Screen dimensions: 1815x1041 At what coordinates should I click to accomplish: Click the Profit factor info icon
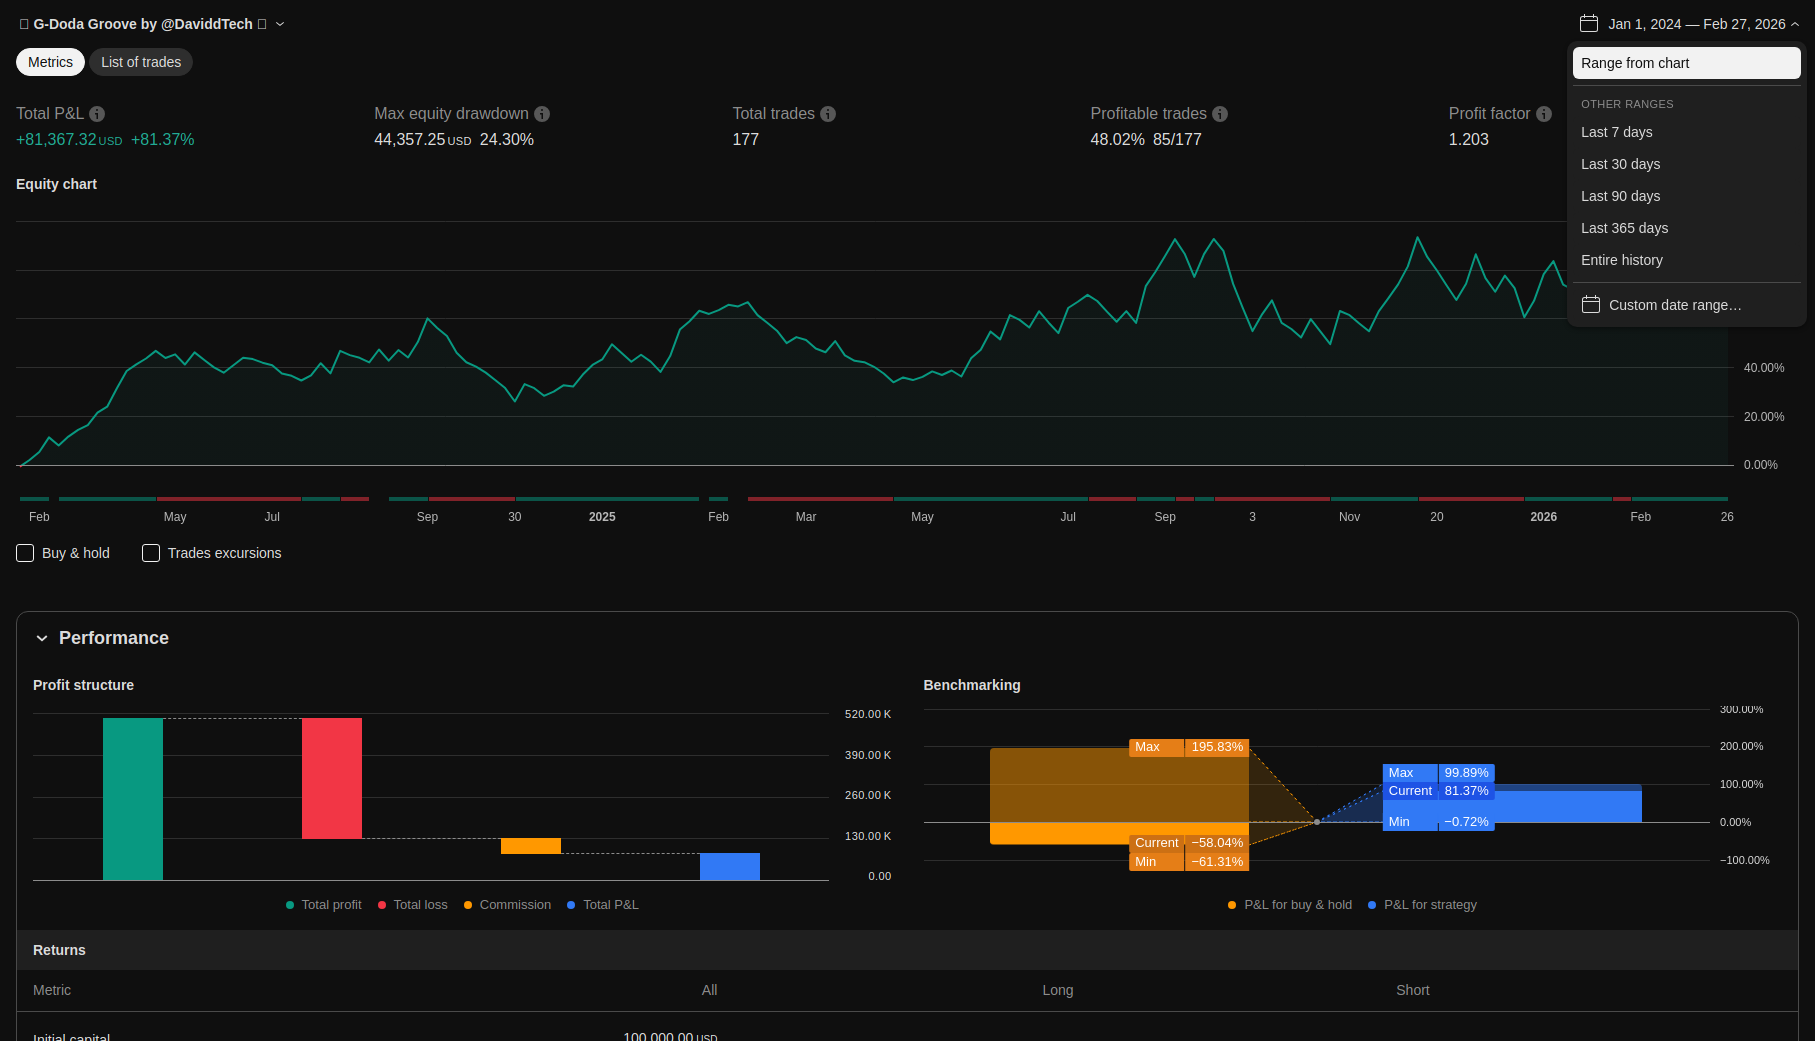[x=1544, y=114]
